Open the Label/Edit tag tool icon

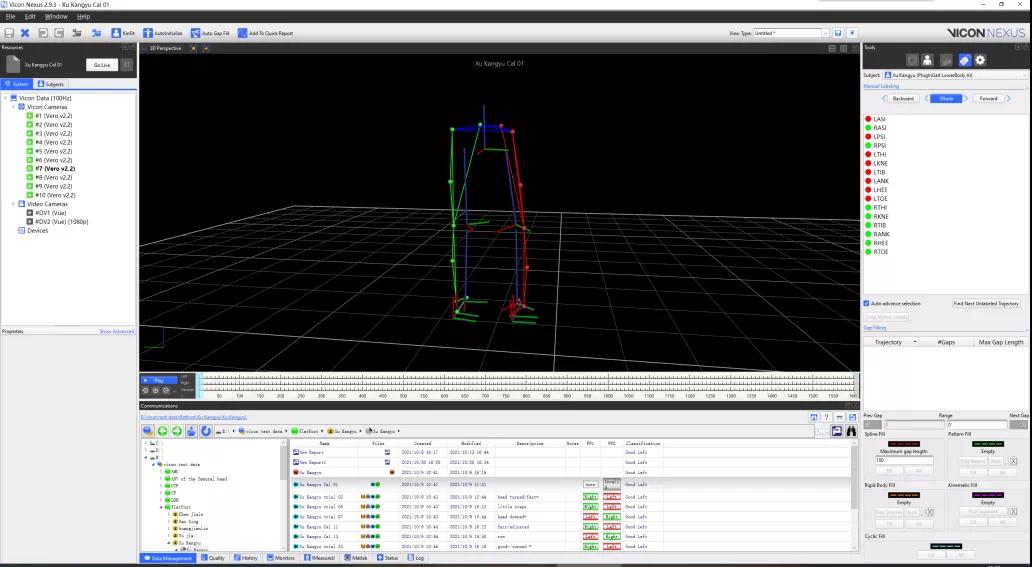[x=964, y=61]
